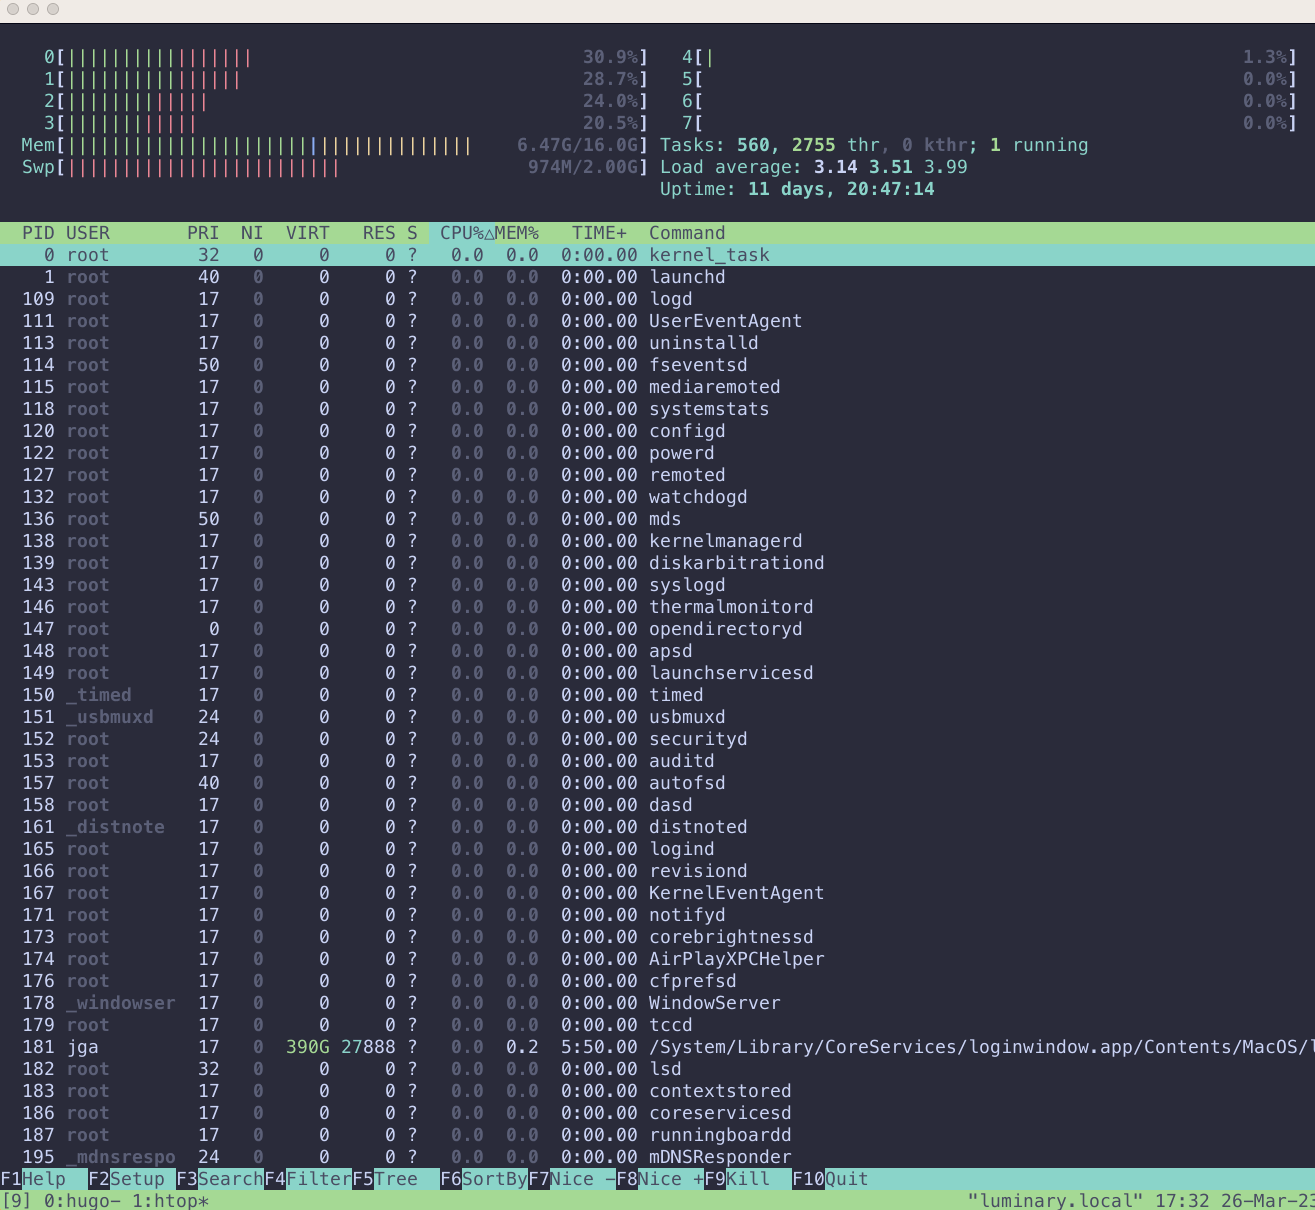The image size is (1315, 1210).
Task: Click the MEM% column header
Action: (517, 233)
